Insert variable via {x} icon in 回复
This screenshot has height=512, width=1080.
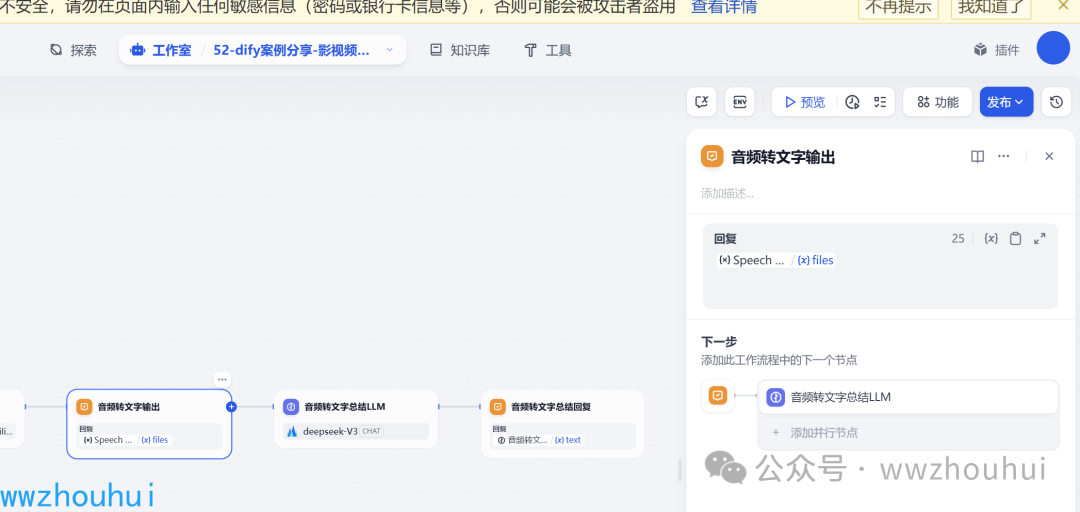coord(991,238)
